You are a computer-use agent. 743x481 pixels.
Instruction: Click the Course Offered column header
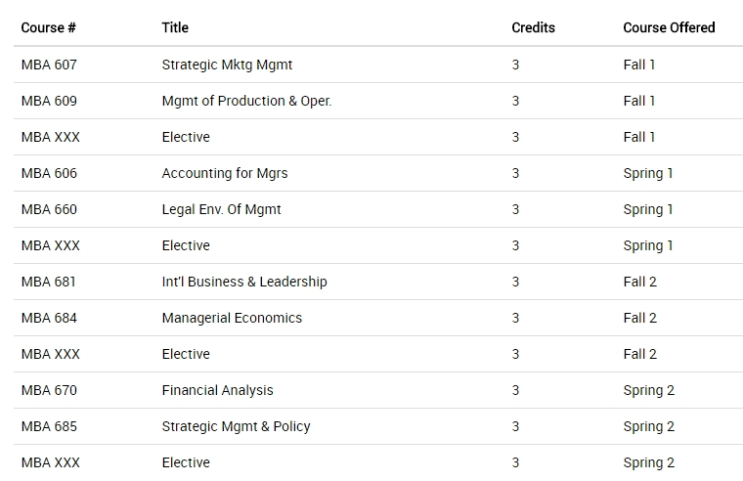(669, 27)
